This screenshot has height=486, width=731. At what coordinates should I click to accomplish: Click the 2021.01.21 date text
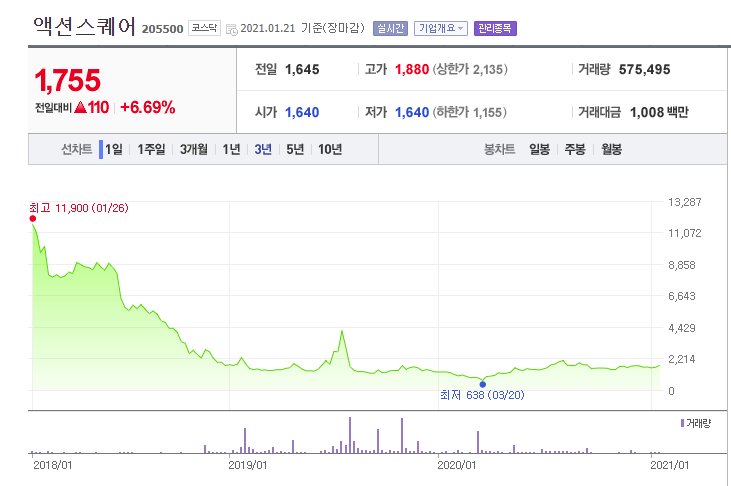click(x=268, y=28)
